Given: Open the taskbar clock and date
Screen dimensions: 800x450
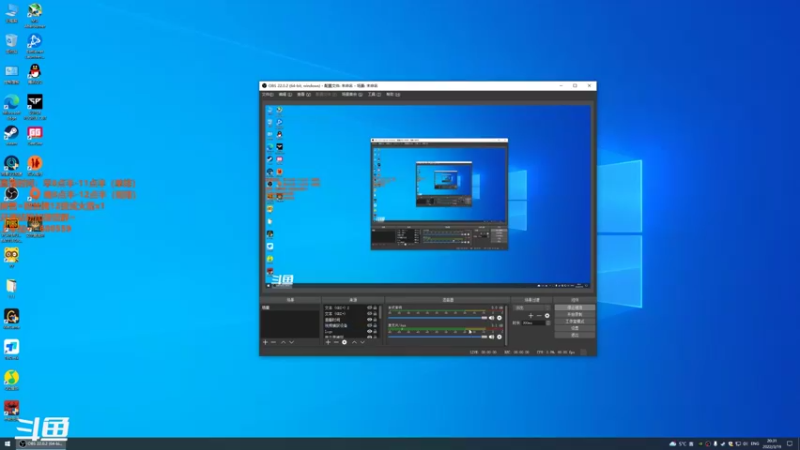Looking at the screenshot, I should coord(772,444).
